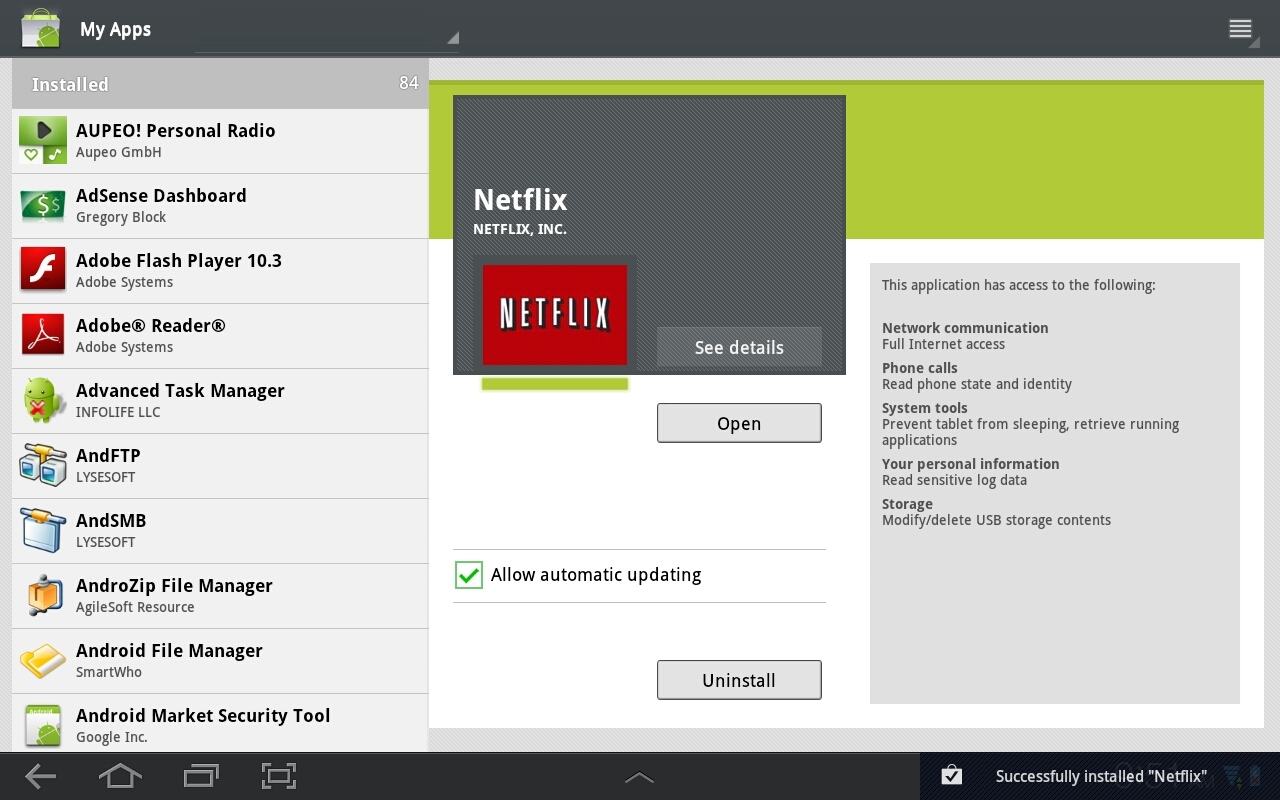Viewport: 1280px width, 800px height.
Task: Open the overflow menu icon at top right
Action: point(1240,29)
